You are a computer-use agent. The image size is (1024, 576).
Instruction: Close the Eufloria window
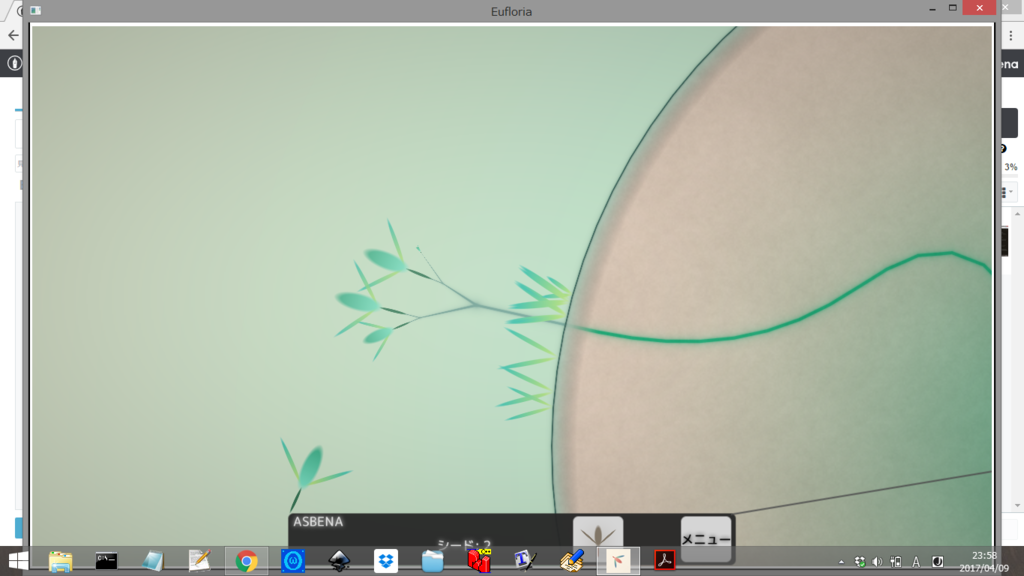click(980, 8)
